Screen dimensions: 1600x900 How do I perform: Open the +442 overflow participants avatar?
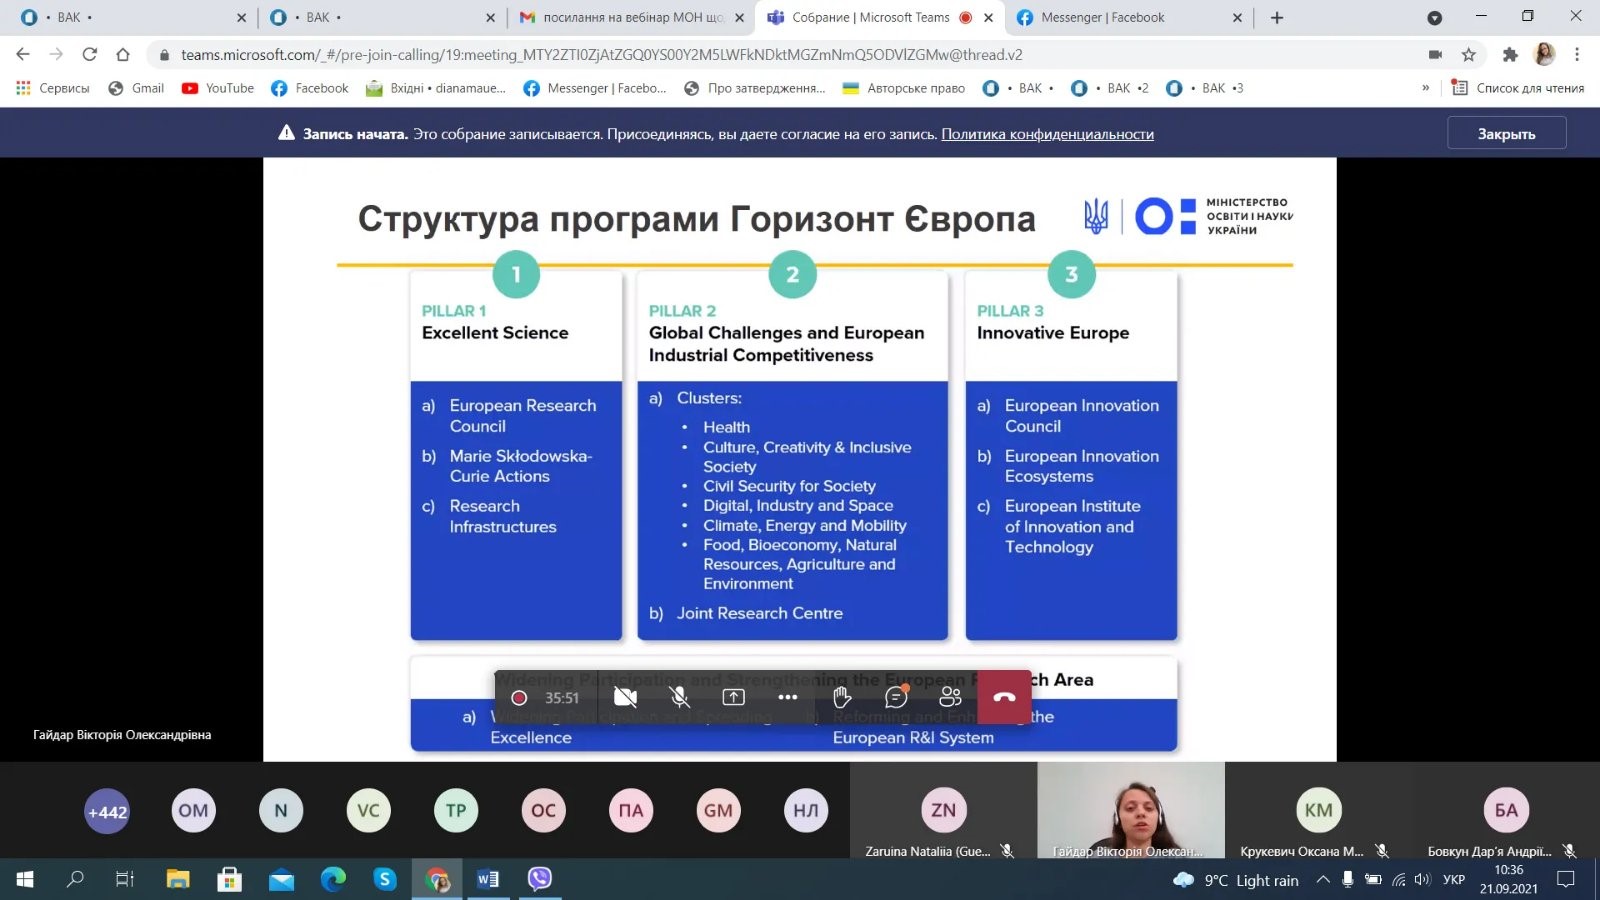pyautogui.click(x=107, y=811)
